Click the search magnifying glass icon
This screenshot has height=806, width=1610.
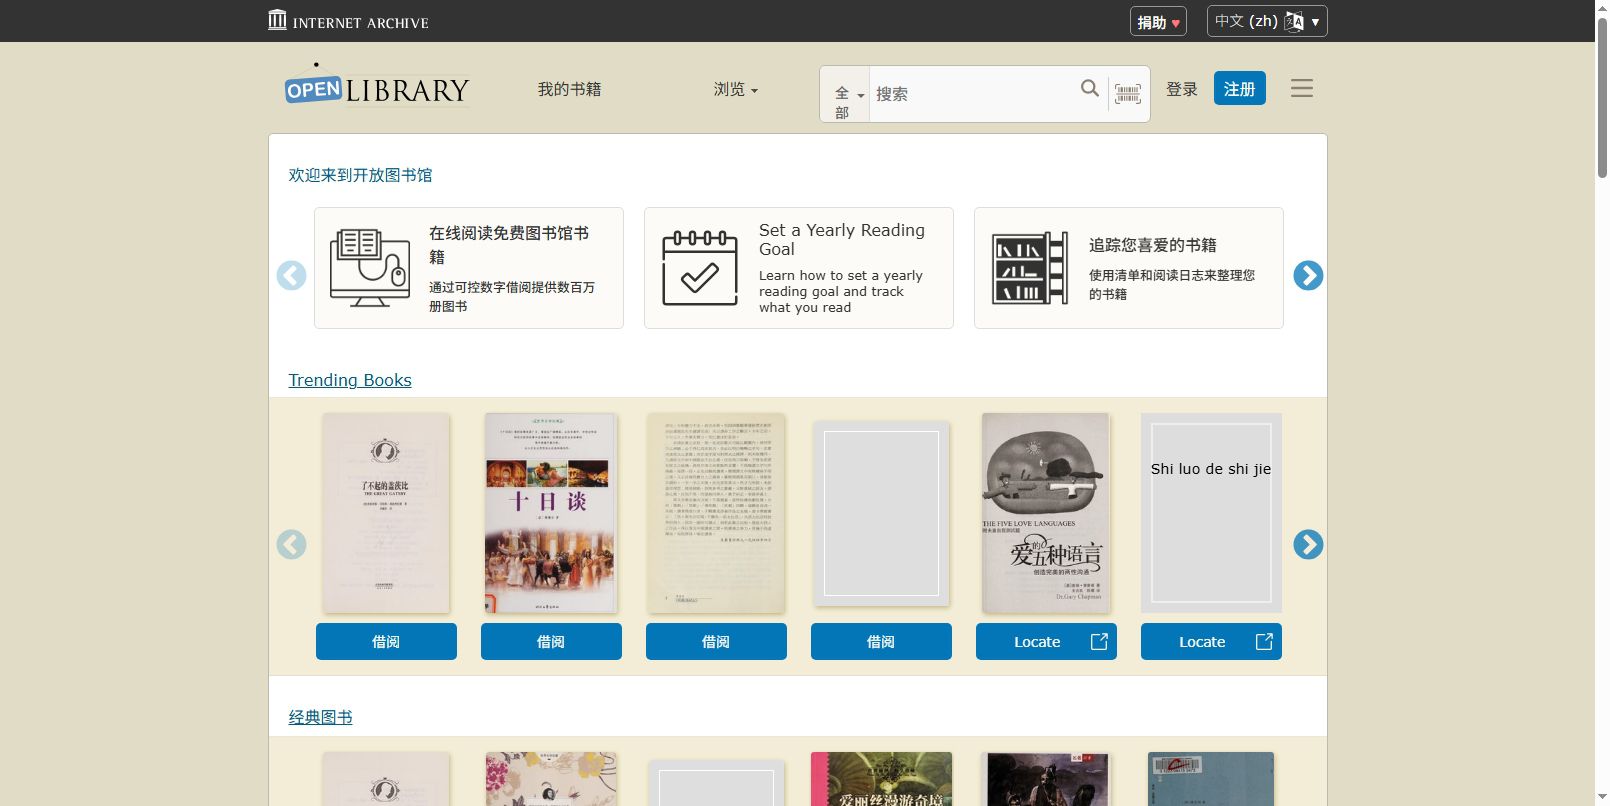pyautogui.click(x=1089, y=89)
